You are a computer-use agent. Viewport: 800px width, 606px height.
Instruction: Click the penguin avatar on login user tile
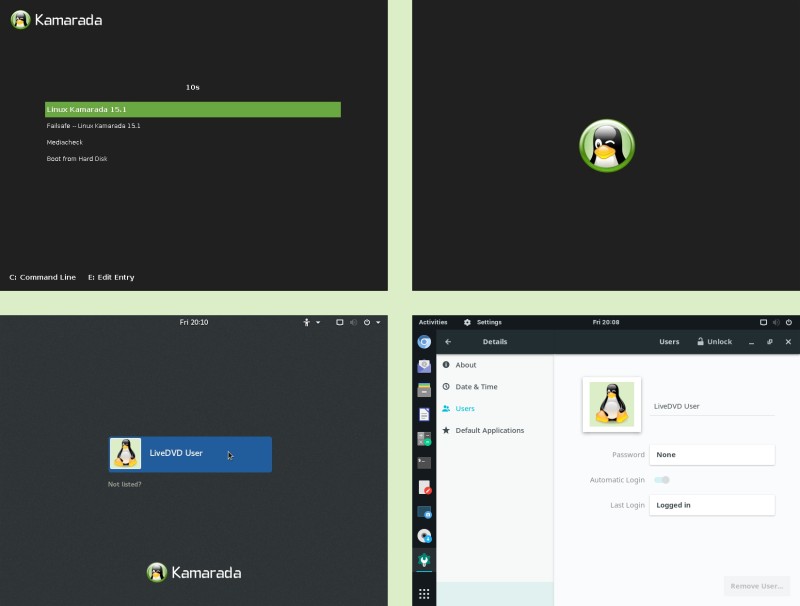pyautogui.click(x=126, y=453)
